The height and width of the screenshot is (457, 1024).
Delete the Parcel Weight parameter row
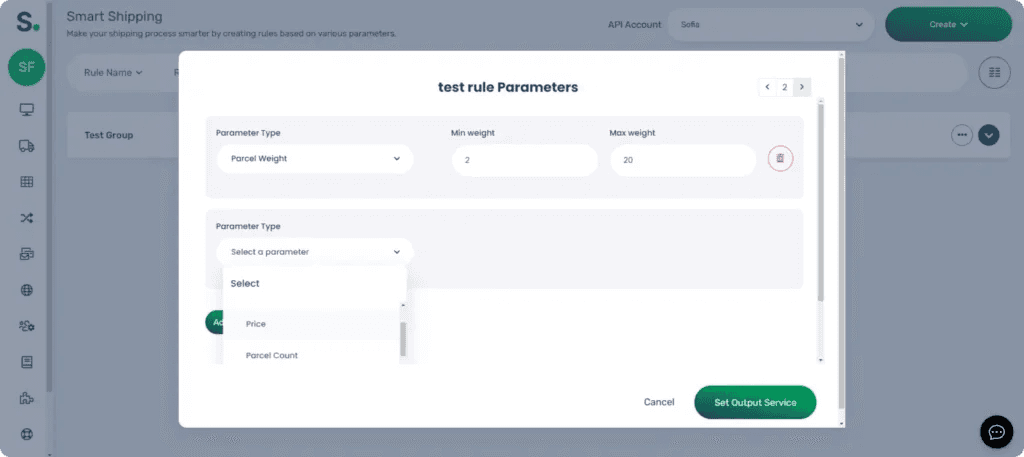780,159
